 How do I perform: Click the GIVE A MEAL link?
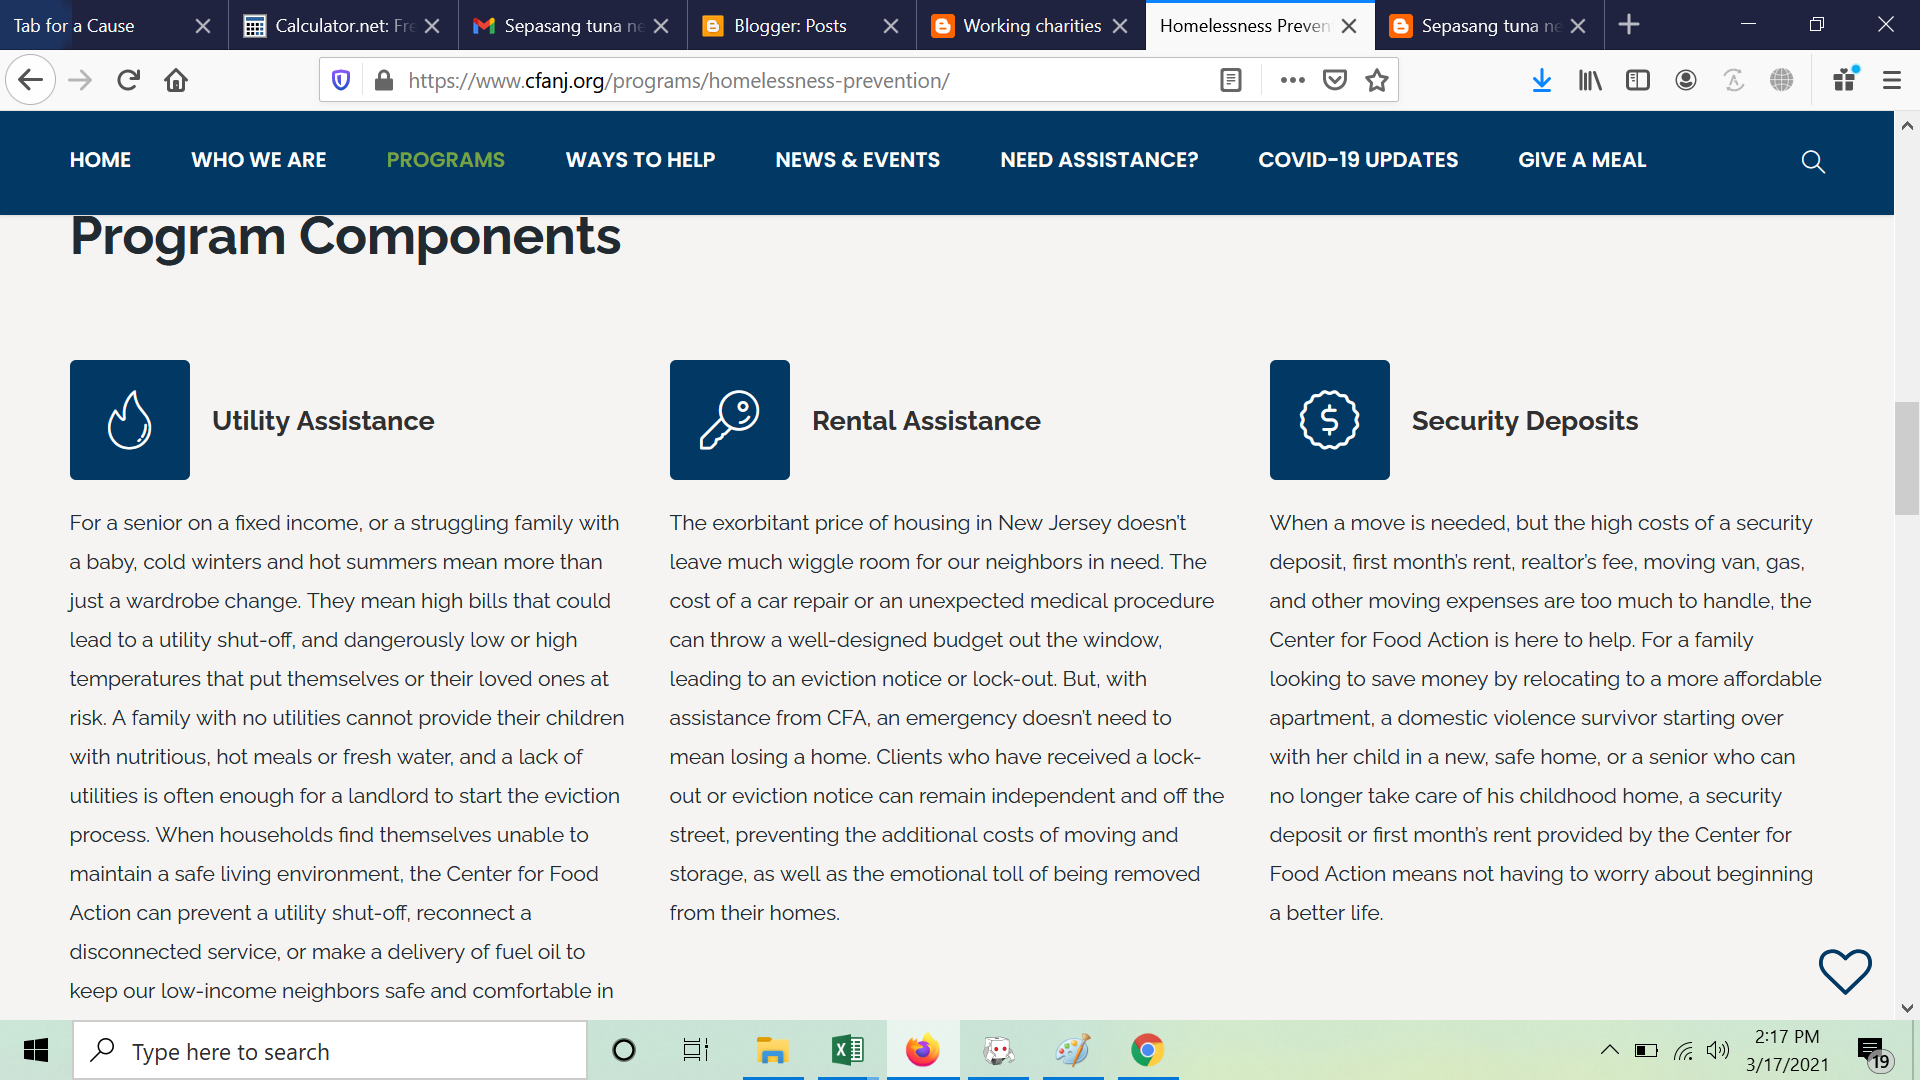point(1581,160)
